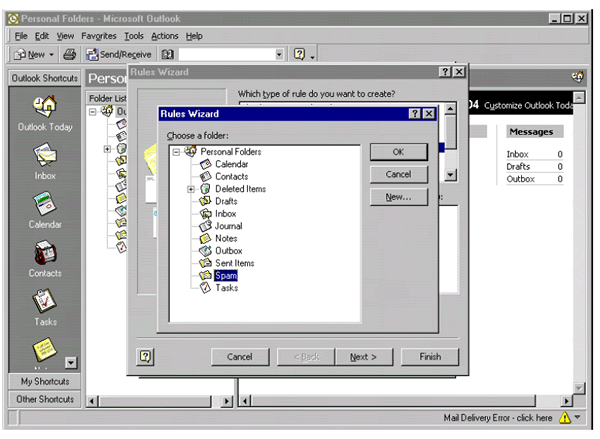Open the Help menu

click(194, 36)
